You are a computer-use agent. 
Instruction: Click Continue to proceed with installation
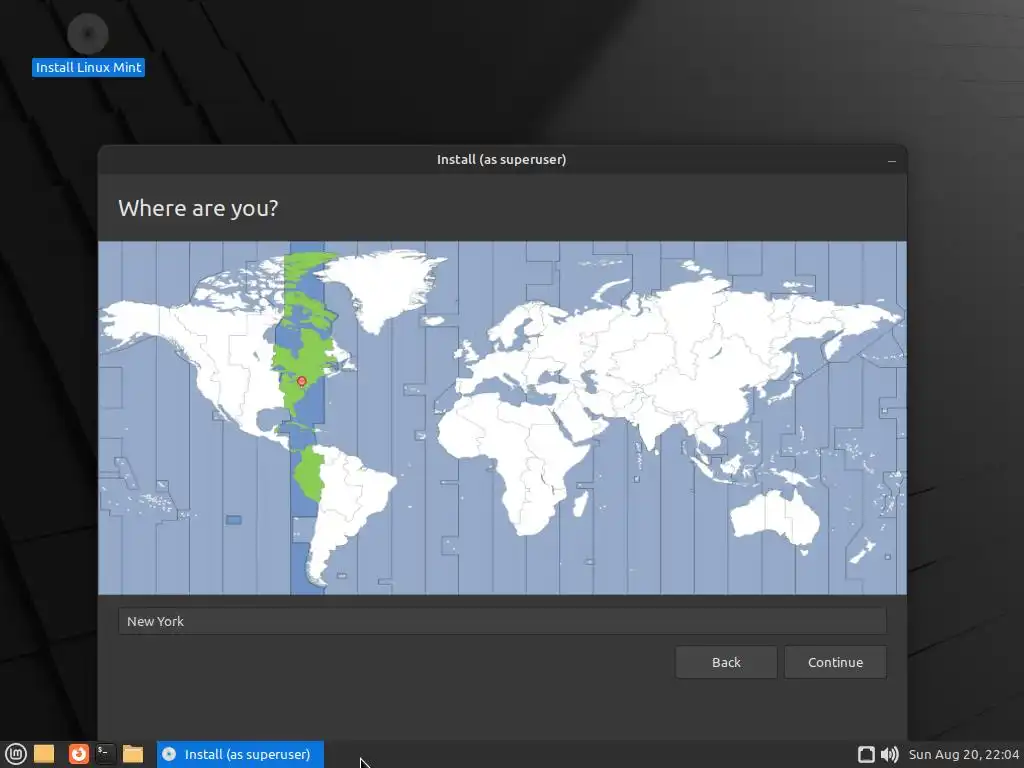(835, 662)
